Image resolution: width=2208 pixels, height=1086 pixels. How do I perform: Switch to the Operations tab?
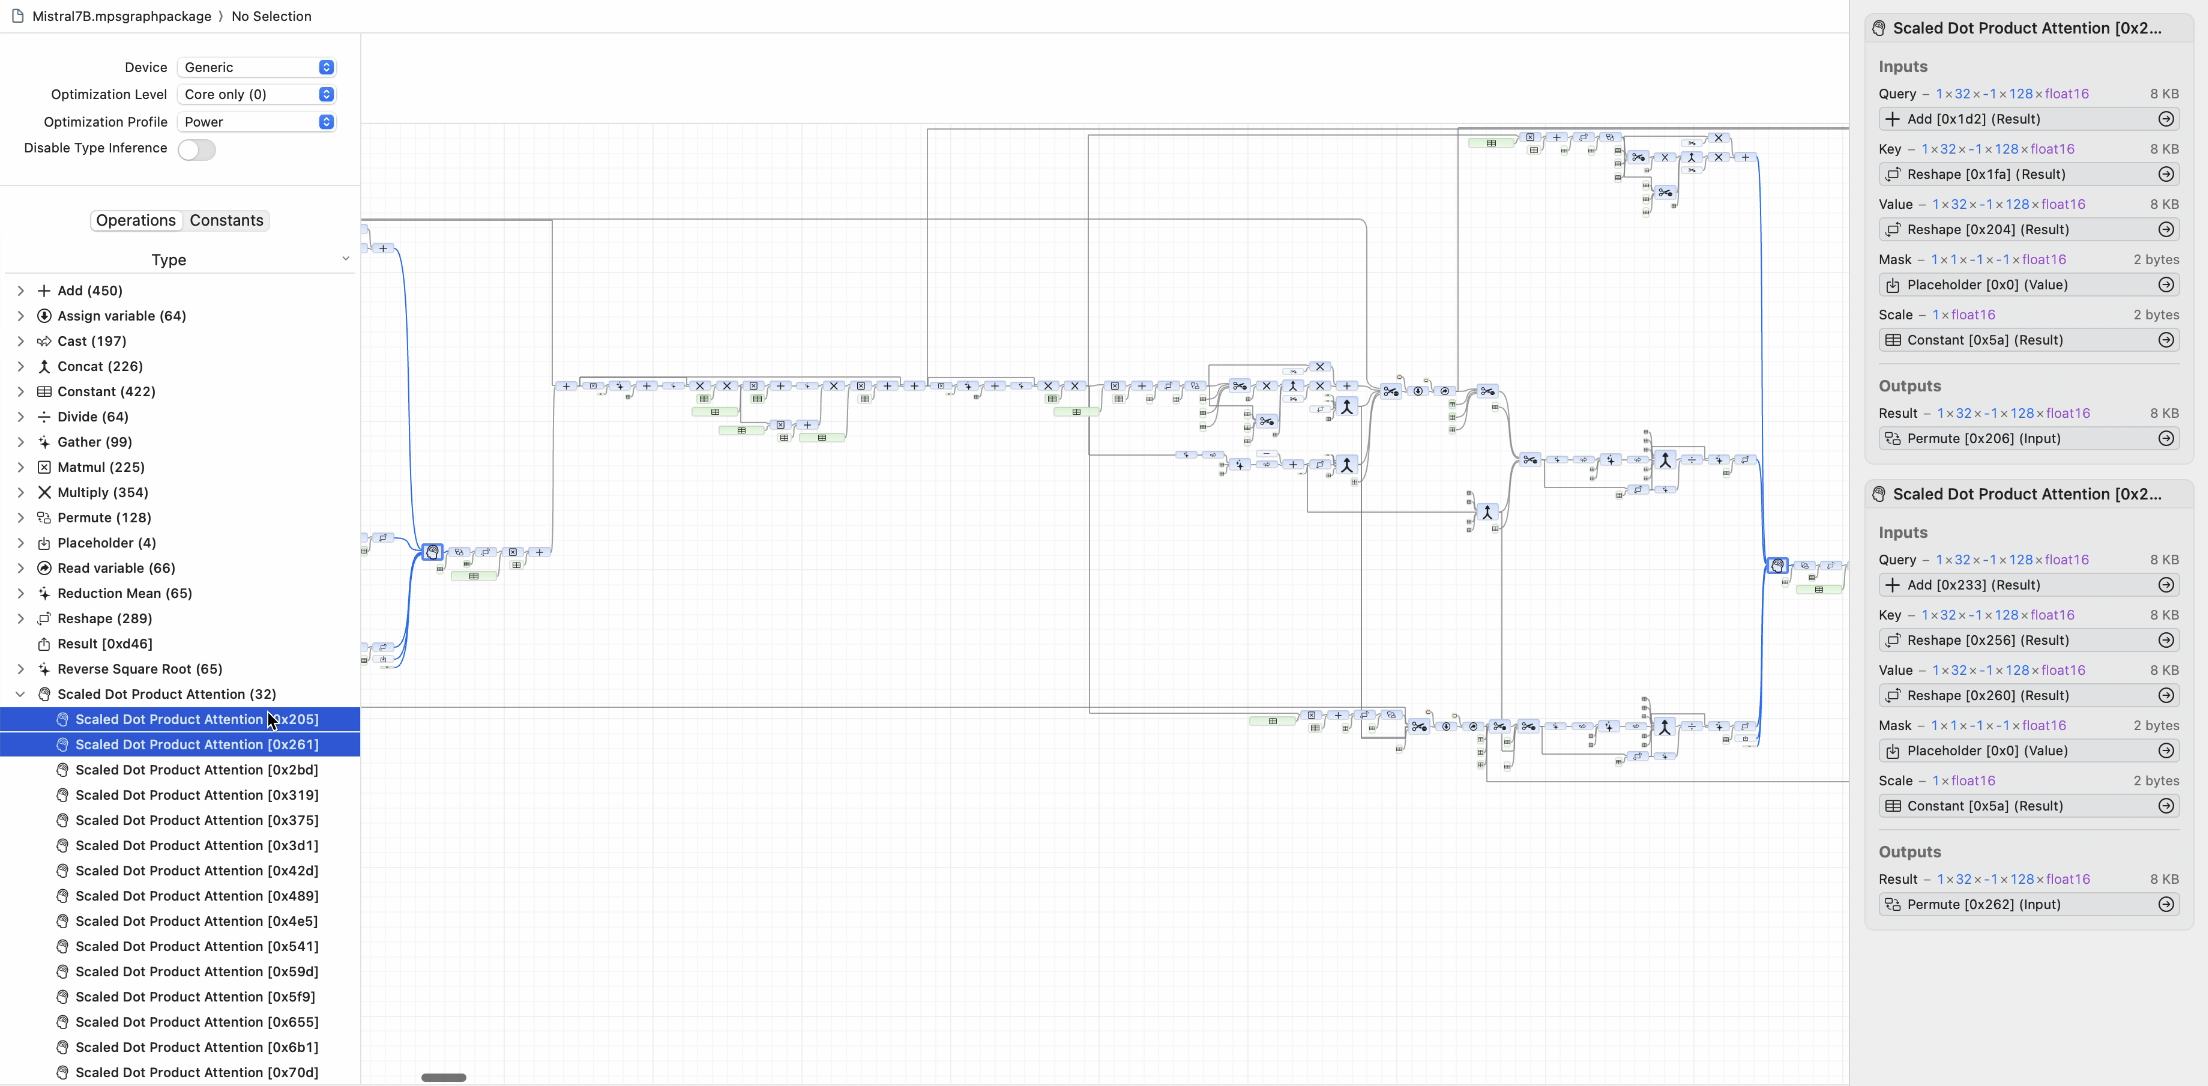(x=135, y=220)
